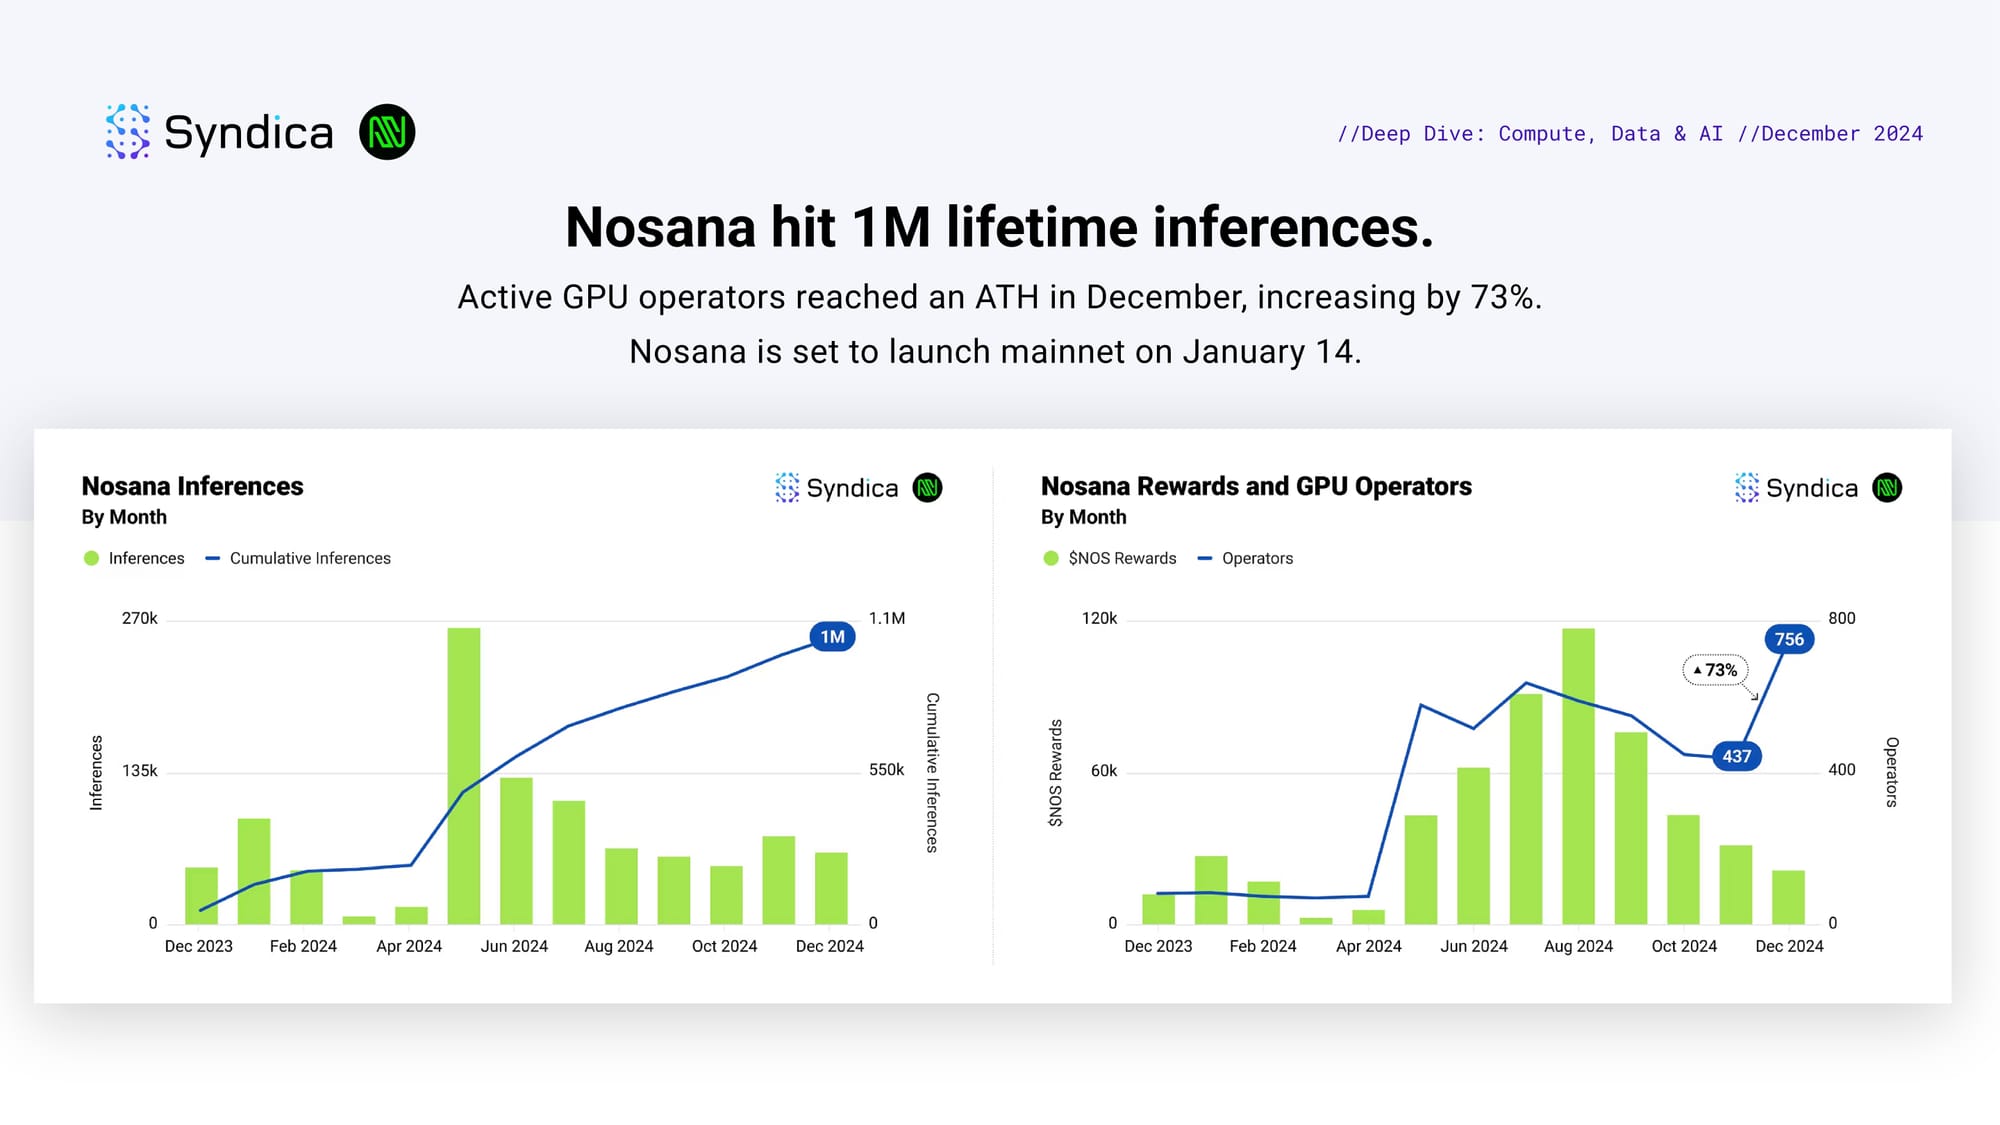The height and width of the screenshot is (1125, 2000).
Task: Click the Nosana Inferences chart title
Action: click(192, 486)
